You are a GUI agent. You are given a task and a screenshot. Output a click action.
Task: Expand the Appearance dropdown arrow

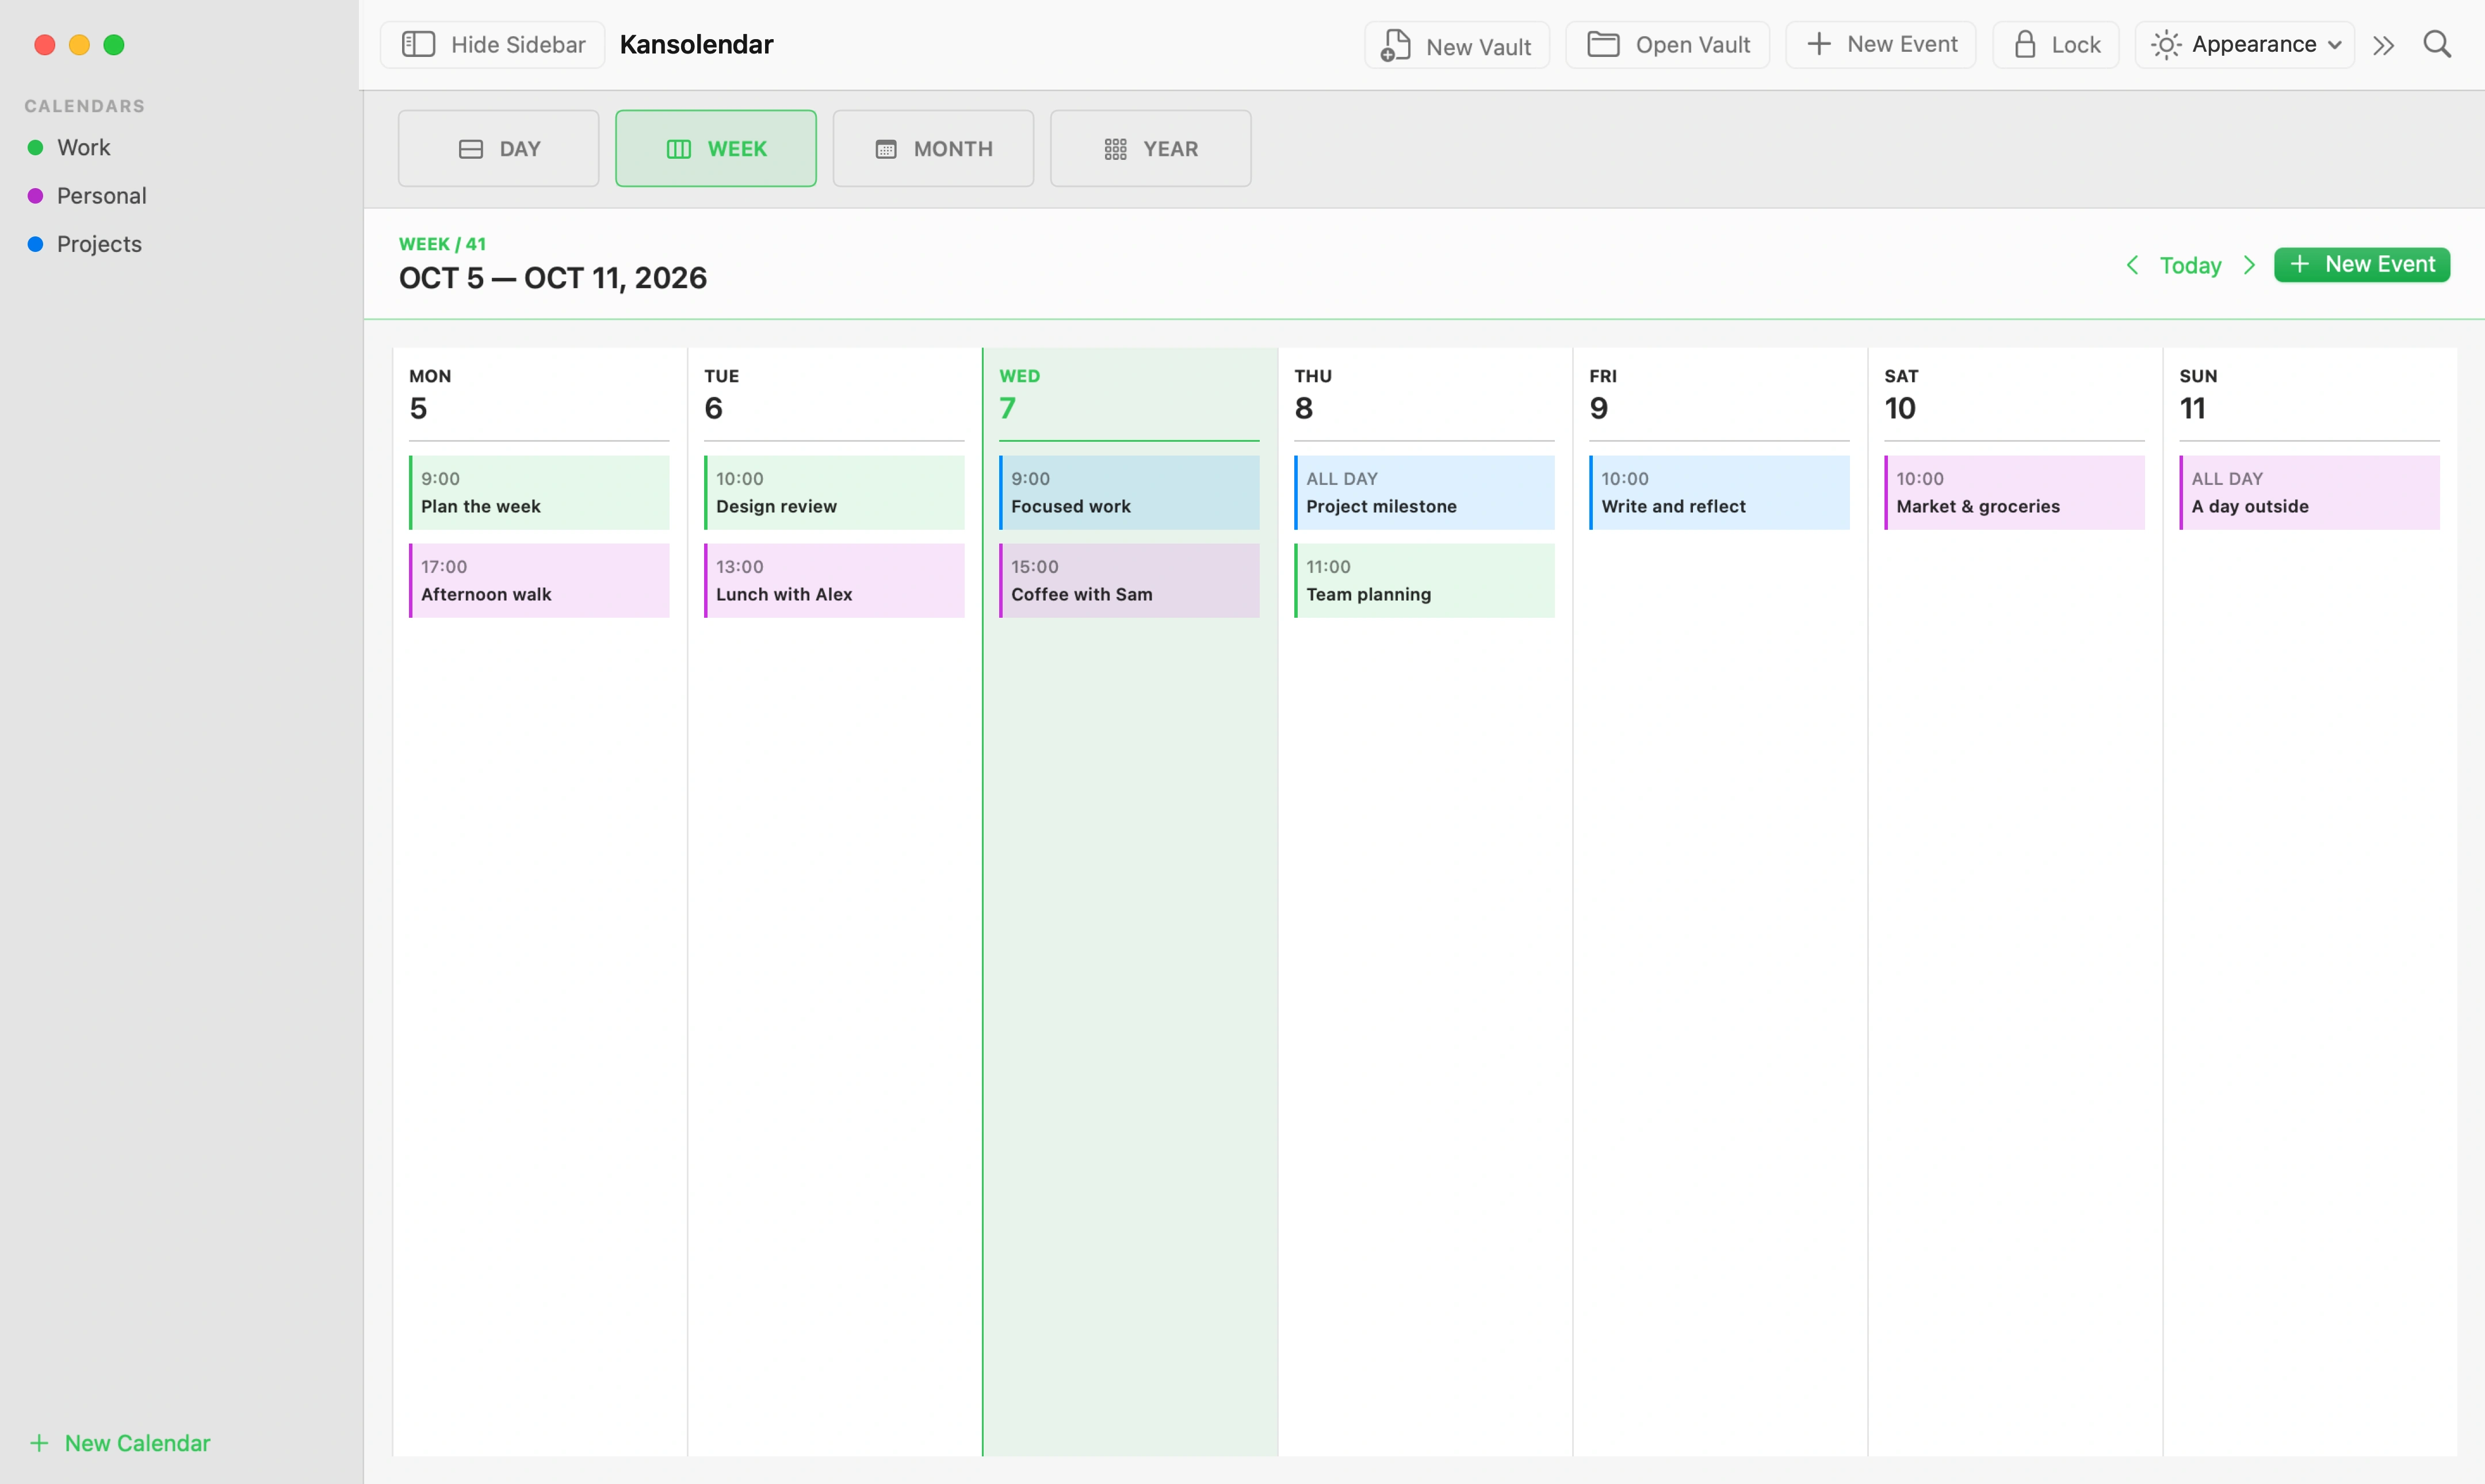(2335, 45)
